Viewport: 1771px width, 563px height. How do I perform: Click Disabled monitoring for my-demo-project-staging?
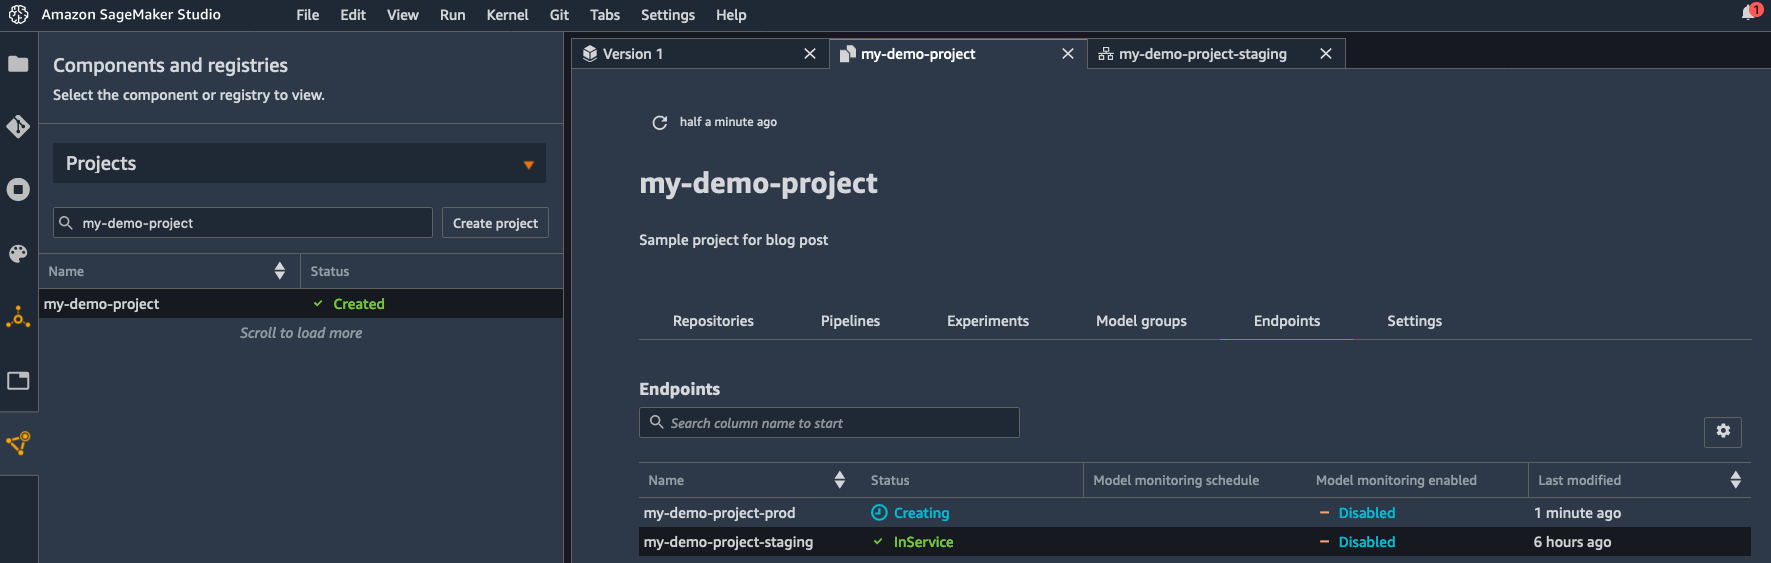click(1366, 542)
